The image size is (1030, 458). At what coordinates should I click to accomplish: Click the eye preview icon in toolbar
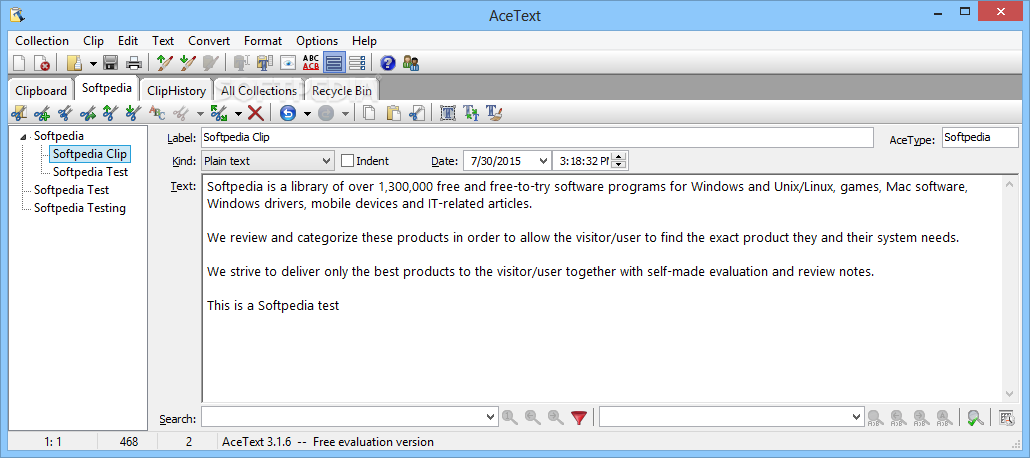[288, 63]
